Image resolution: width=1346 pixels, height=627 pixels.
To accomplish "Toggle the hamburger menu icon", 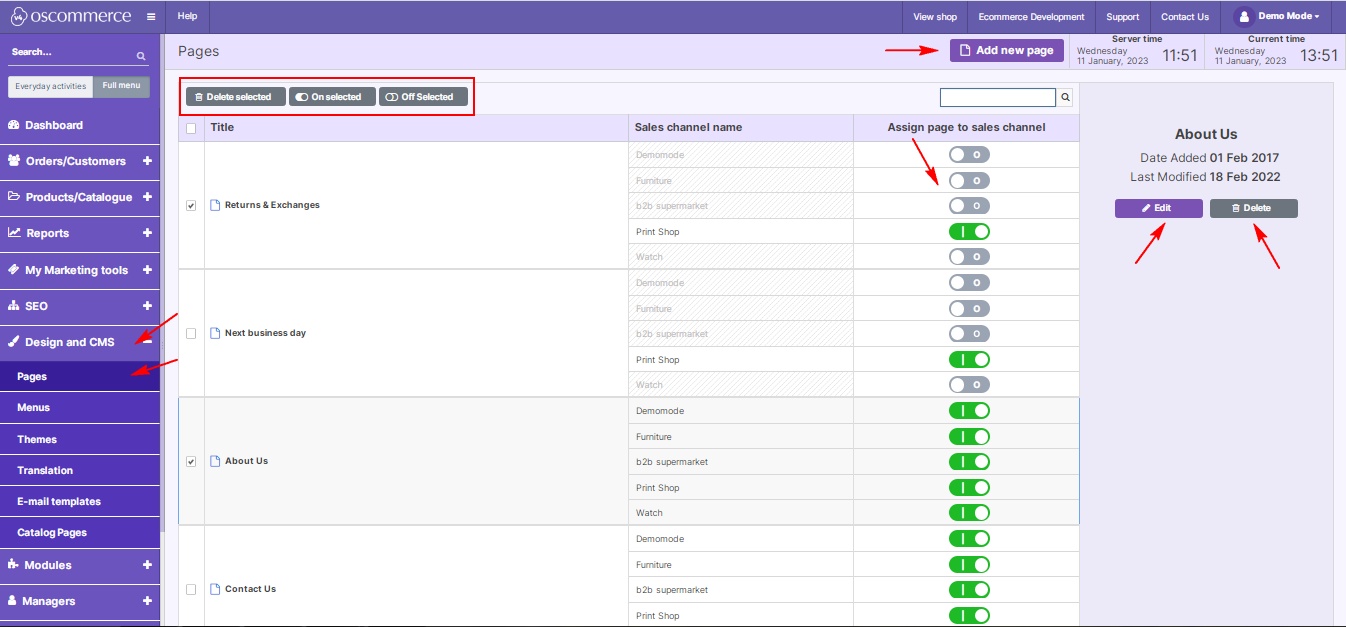I will [x=151, y=17].
